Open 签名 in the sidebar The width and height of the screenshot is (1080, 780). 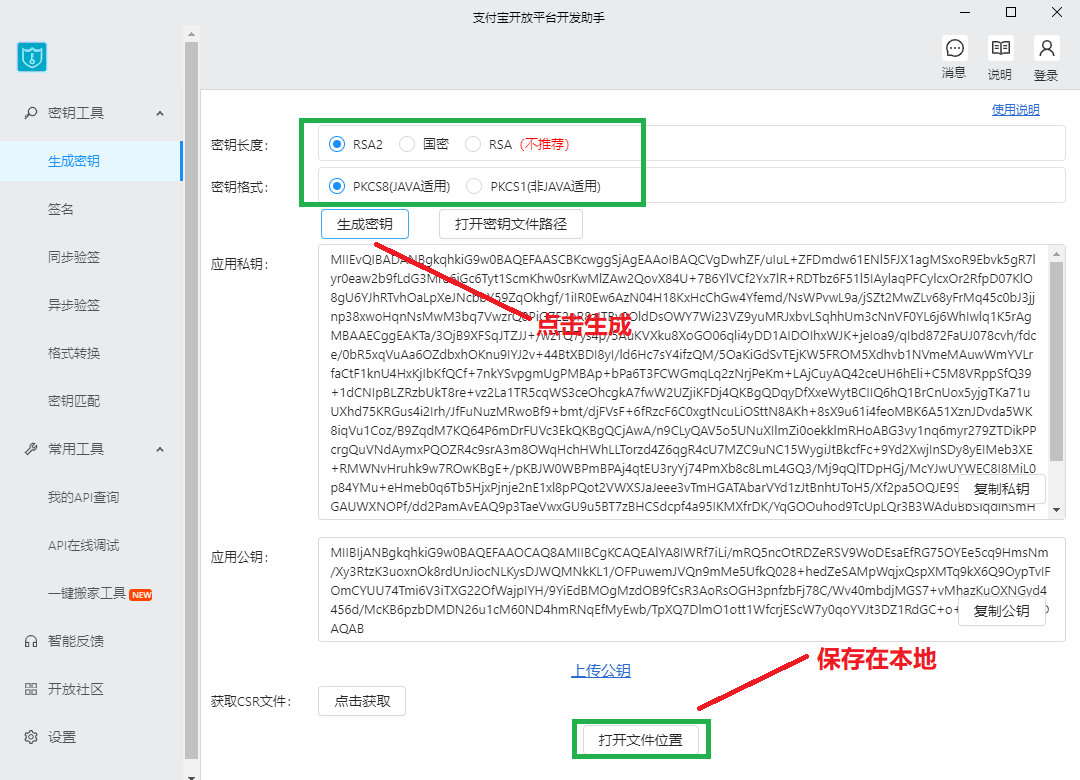[x=61, y=209]
